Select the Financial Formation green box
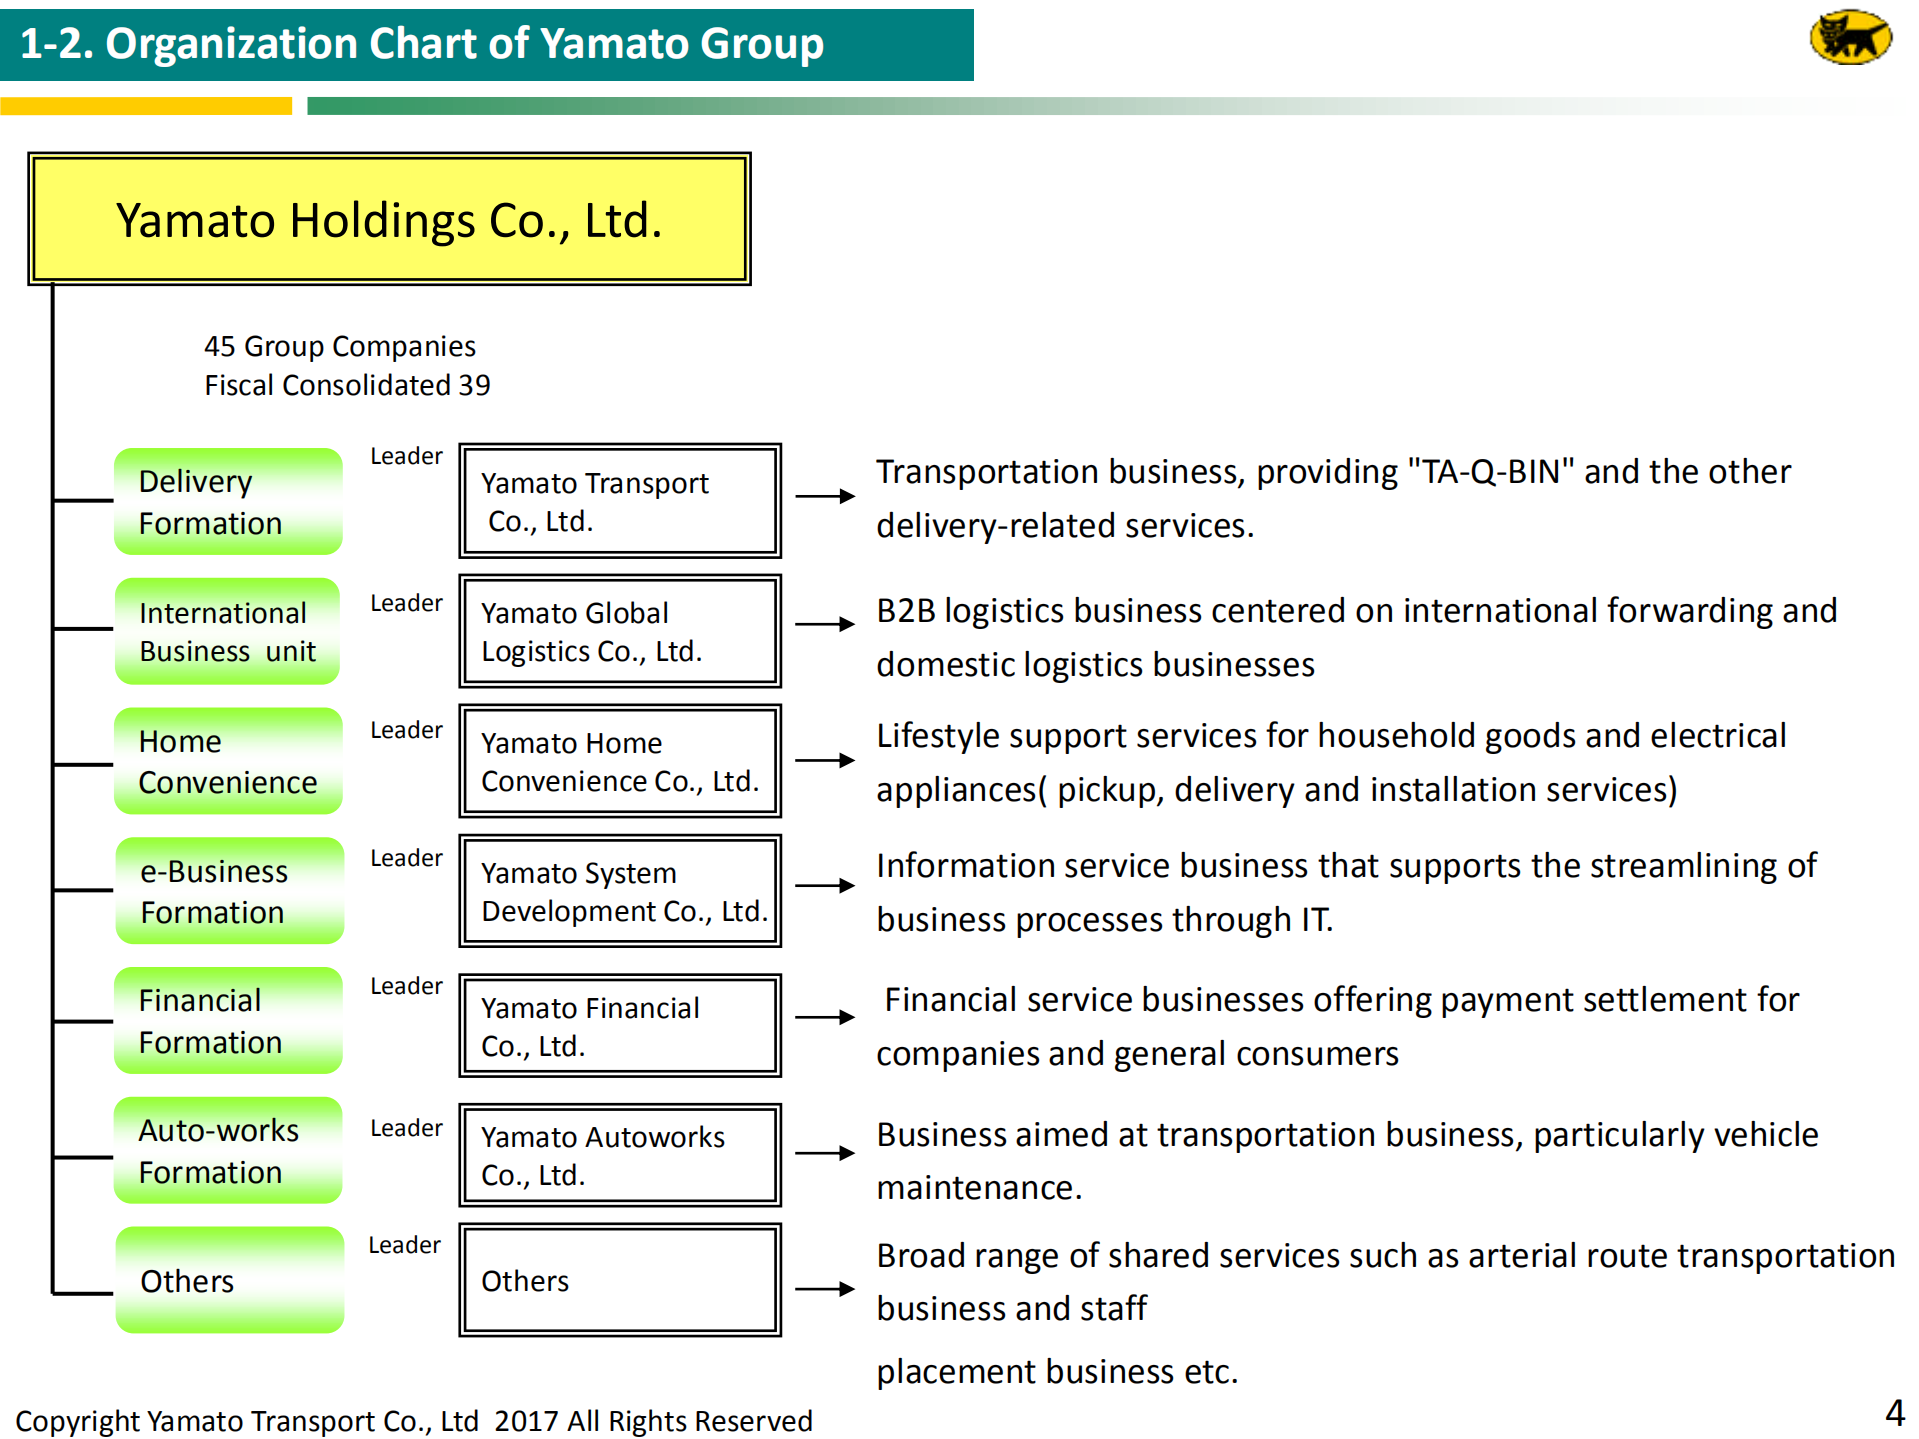 point(228,1021)
